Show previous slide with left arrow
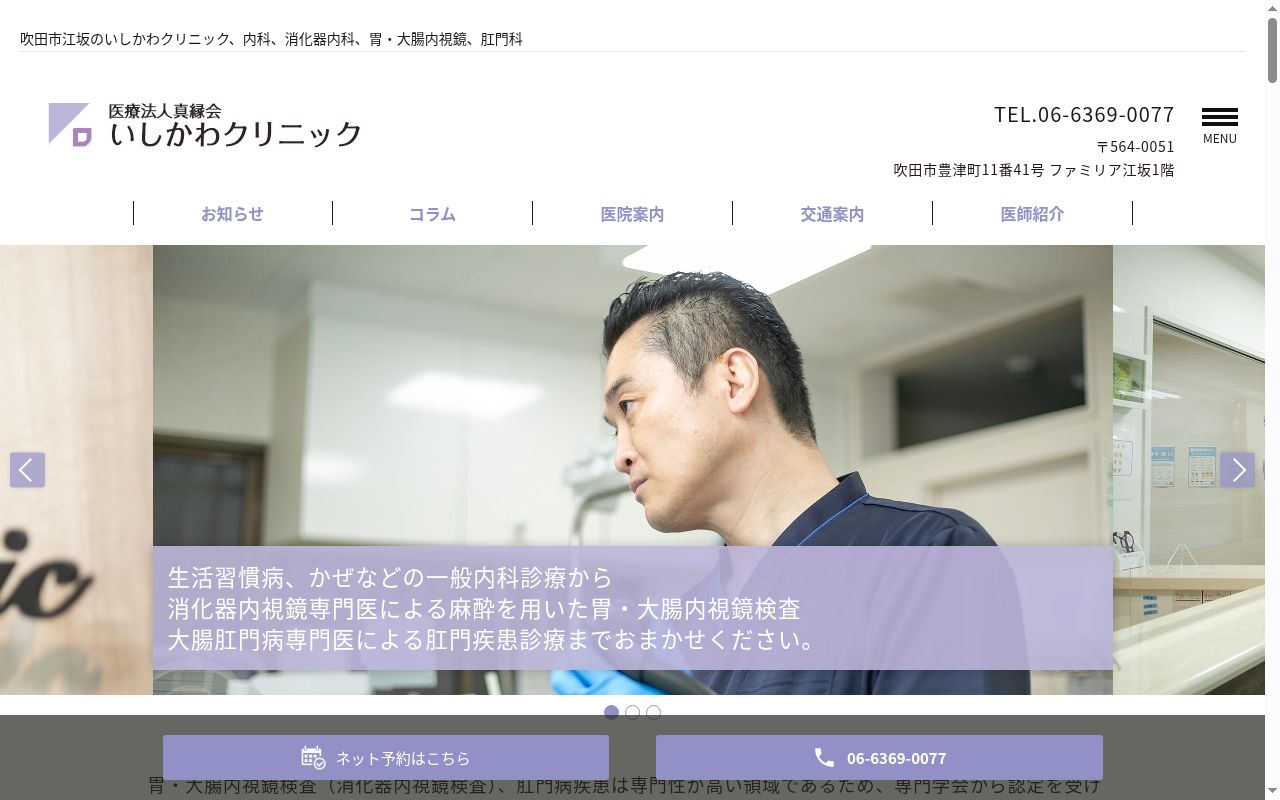 tap(27, 470)
